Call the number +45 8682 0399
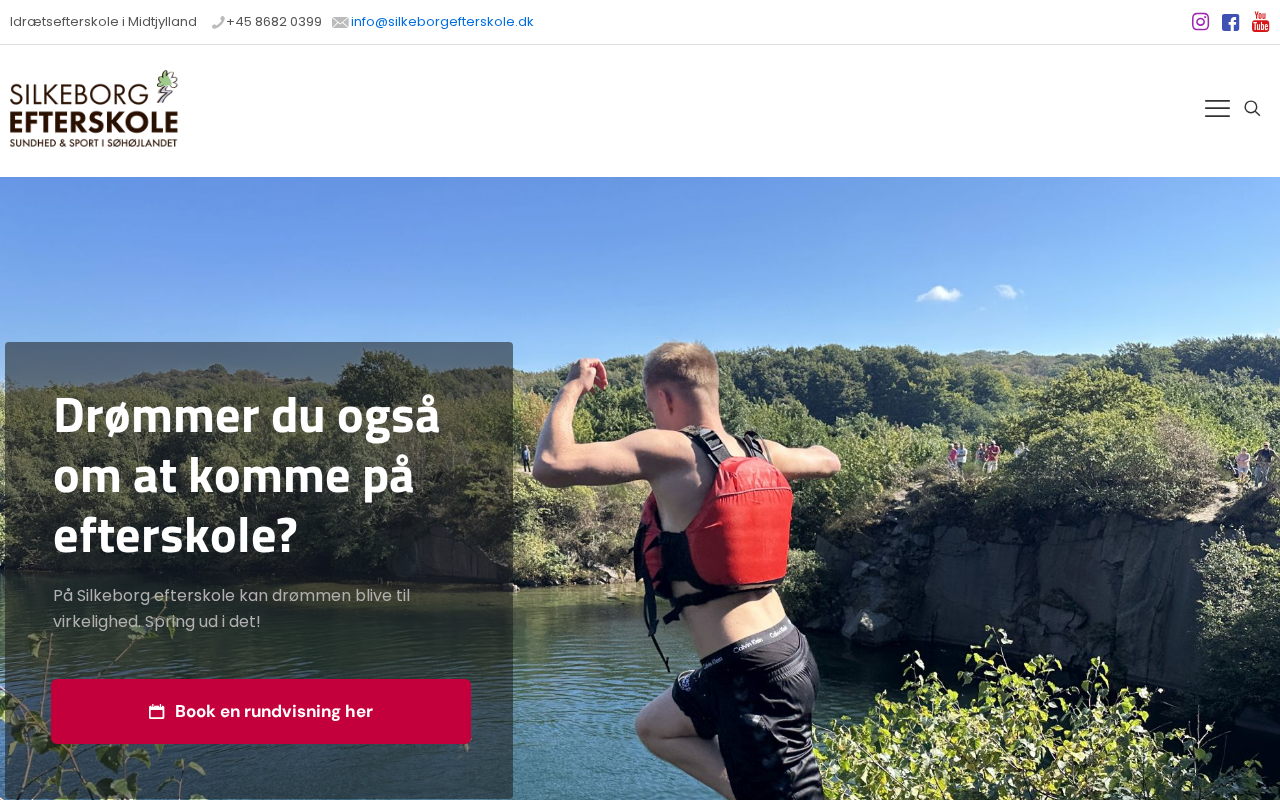This screenshot has width=1280, height=800. point(274,22)
